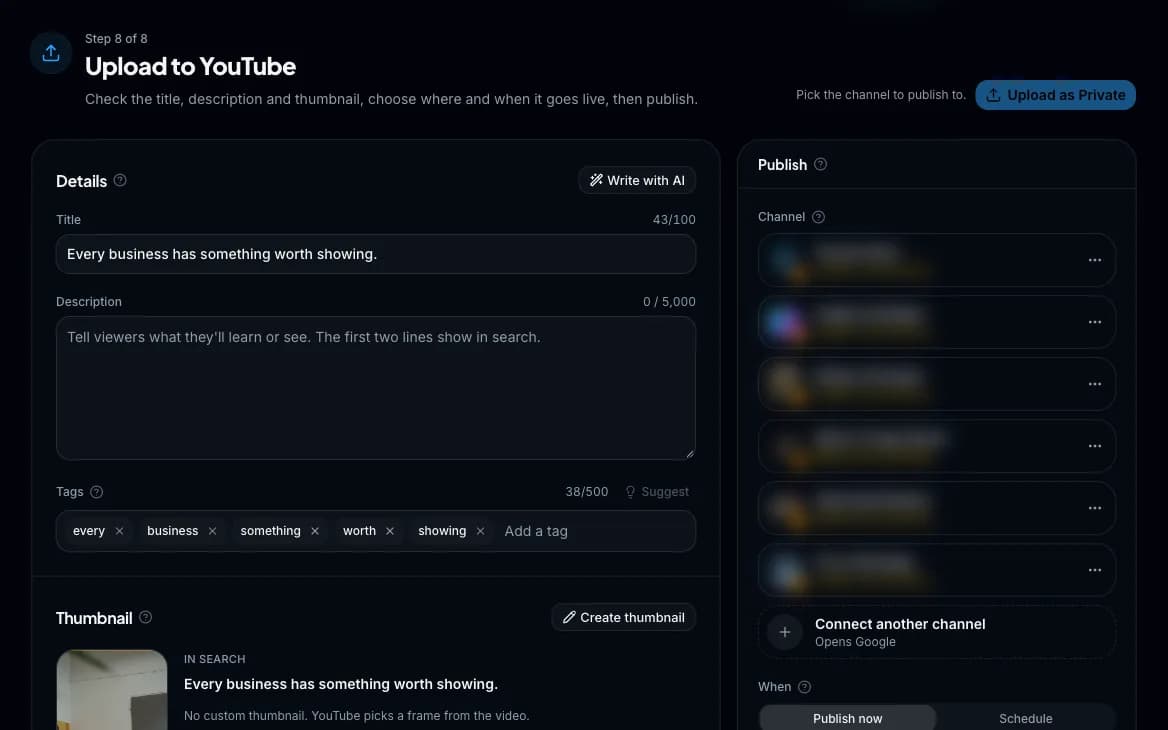The height and width of the screenshot is (730, 1168).
Task: Open the Publish help icon
Action: click(820, 164)
